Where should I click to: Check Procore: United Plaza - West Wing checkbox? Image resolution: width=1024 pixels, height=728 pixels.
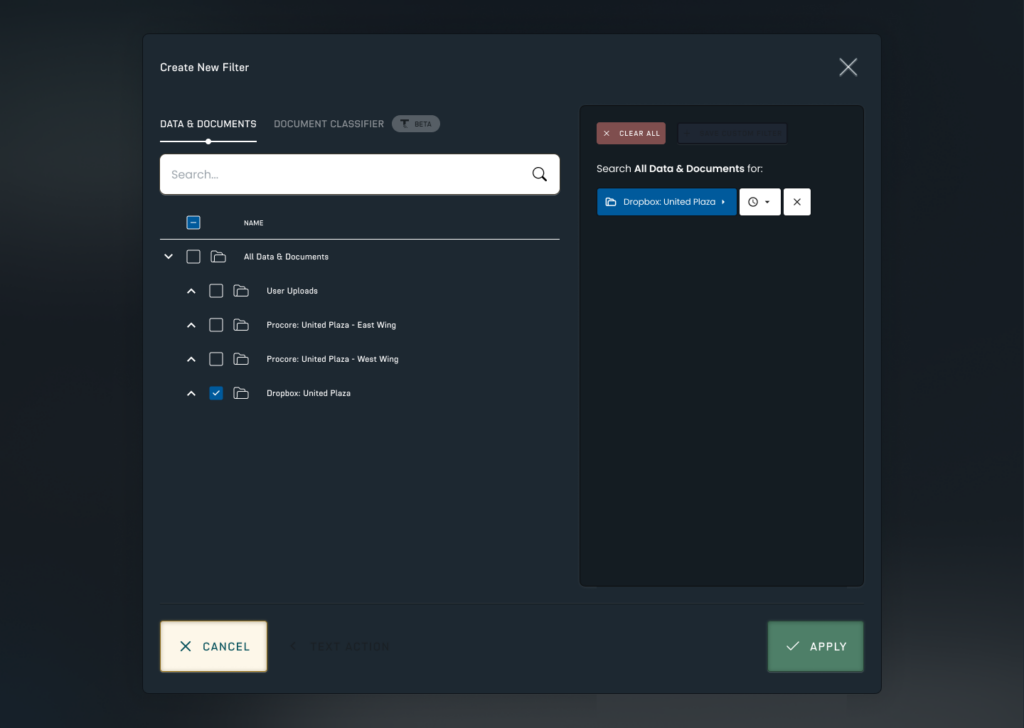point(216,359)
